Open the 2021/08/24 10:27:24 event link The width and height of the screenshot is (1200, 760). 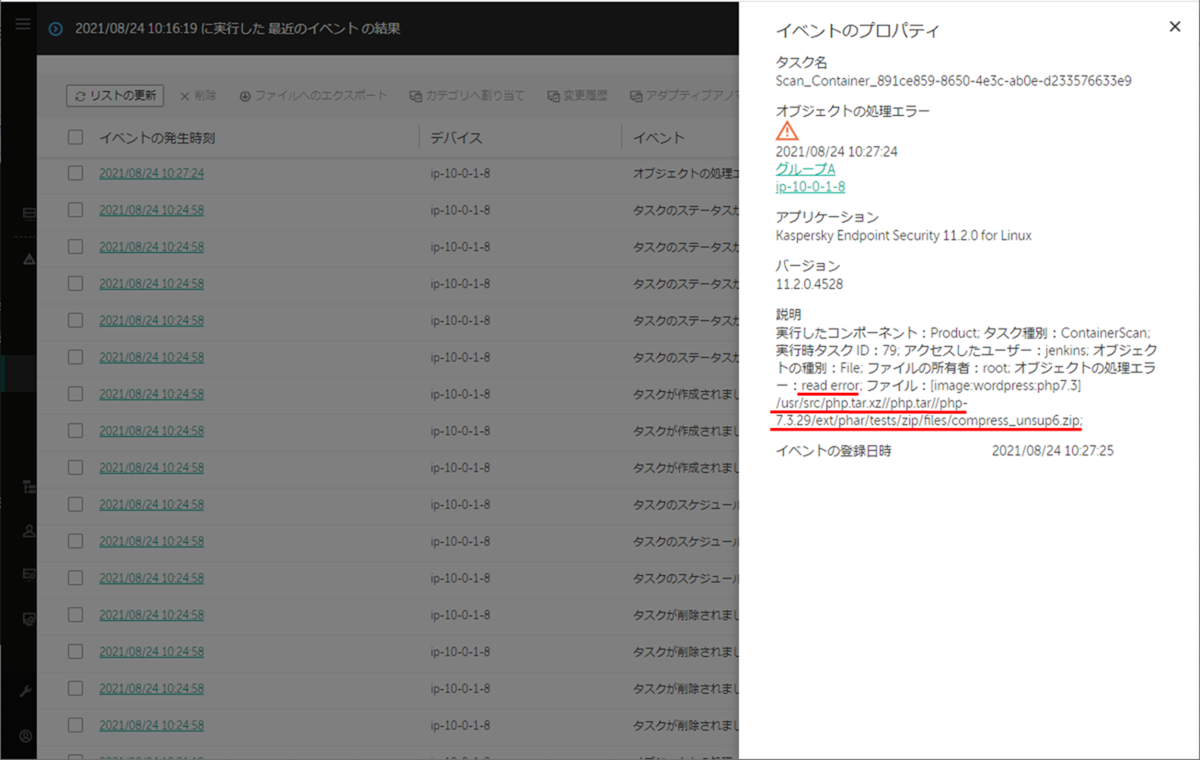click(151, 173)
